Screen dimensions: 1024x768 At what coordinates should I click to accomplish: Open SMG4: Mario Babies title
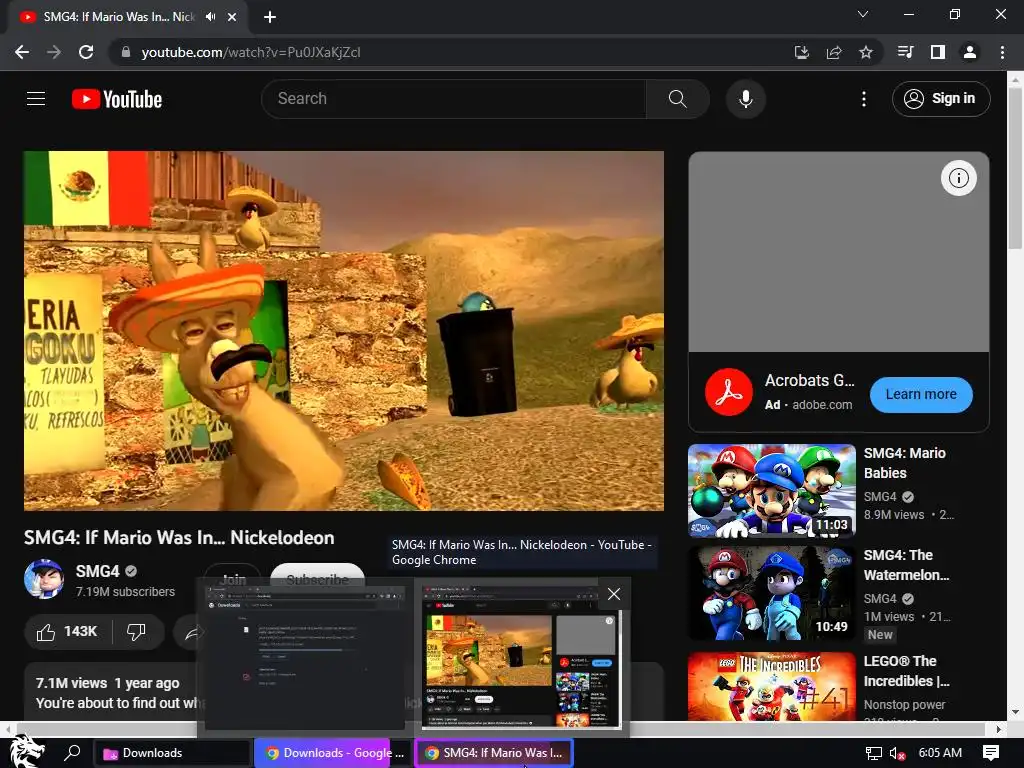point(904,463)
